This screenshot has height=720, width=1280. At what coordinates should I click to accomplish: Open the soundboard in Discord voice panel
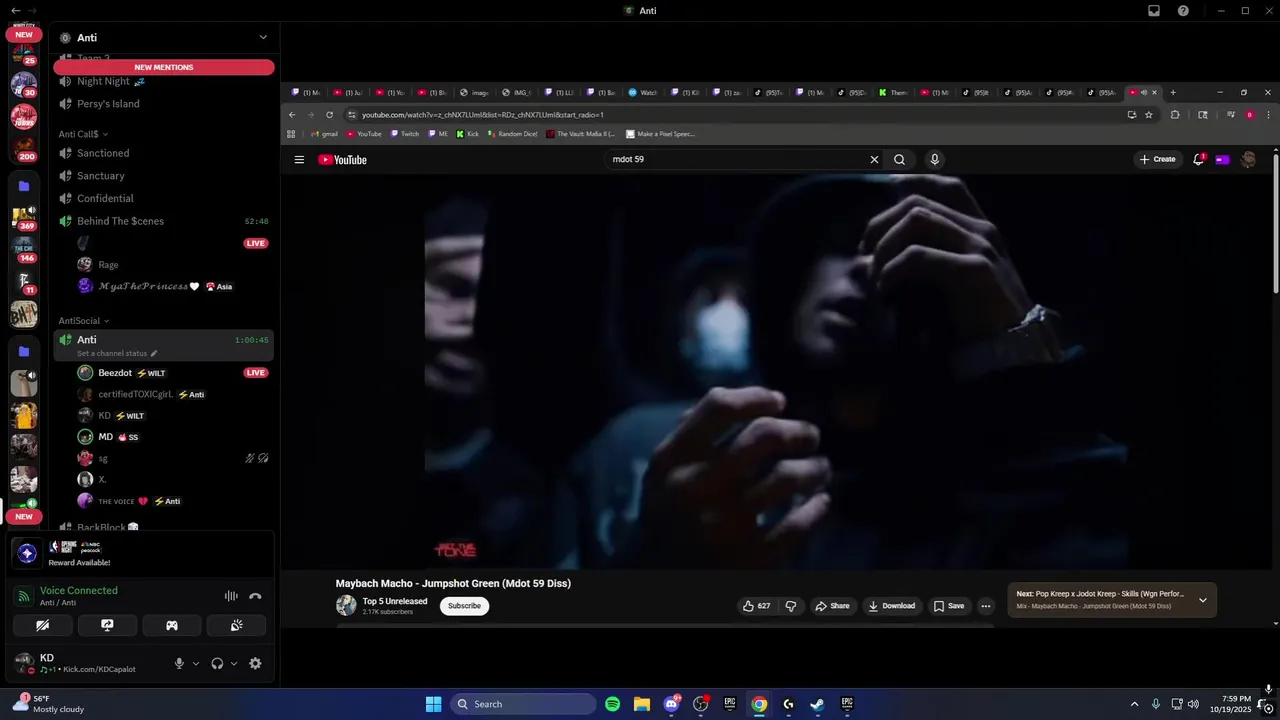[236, 625]
